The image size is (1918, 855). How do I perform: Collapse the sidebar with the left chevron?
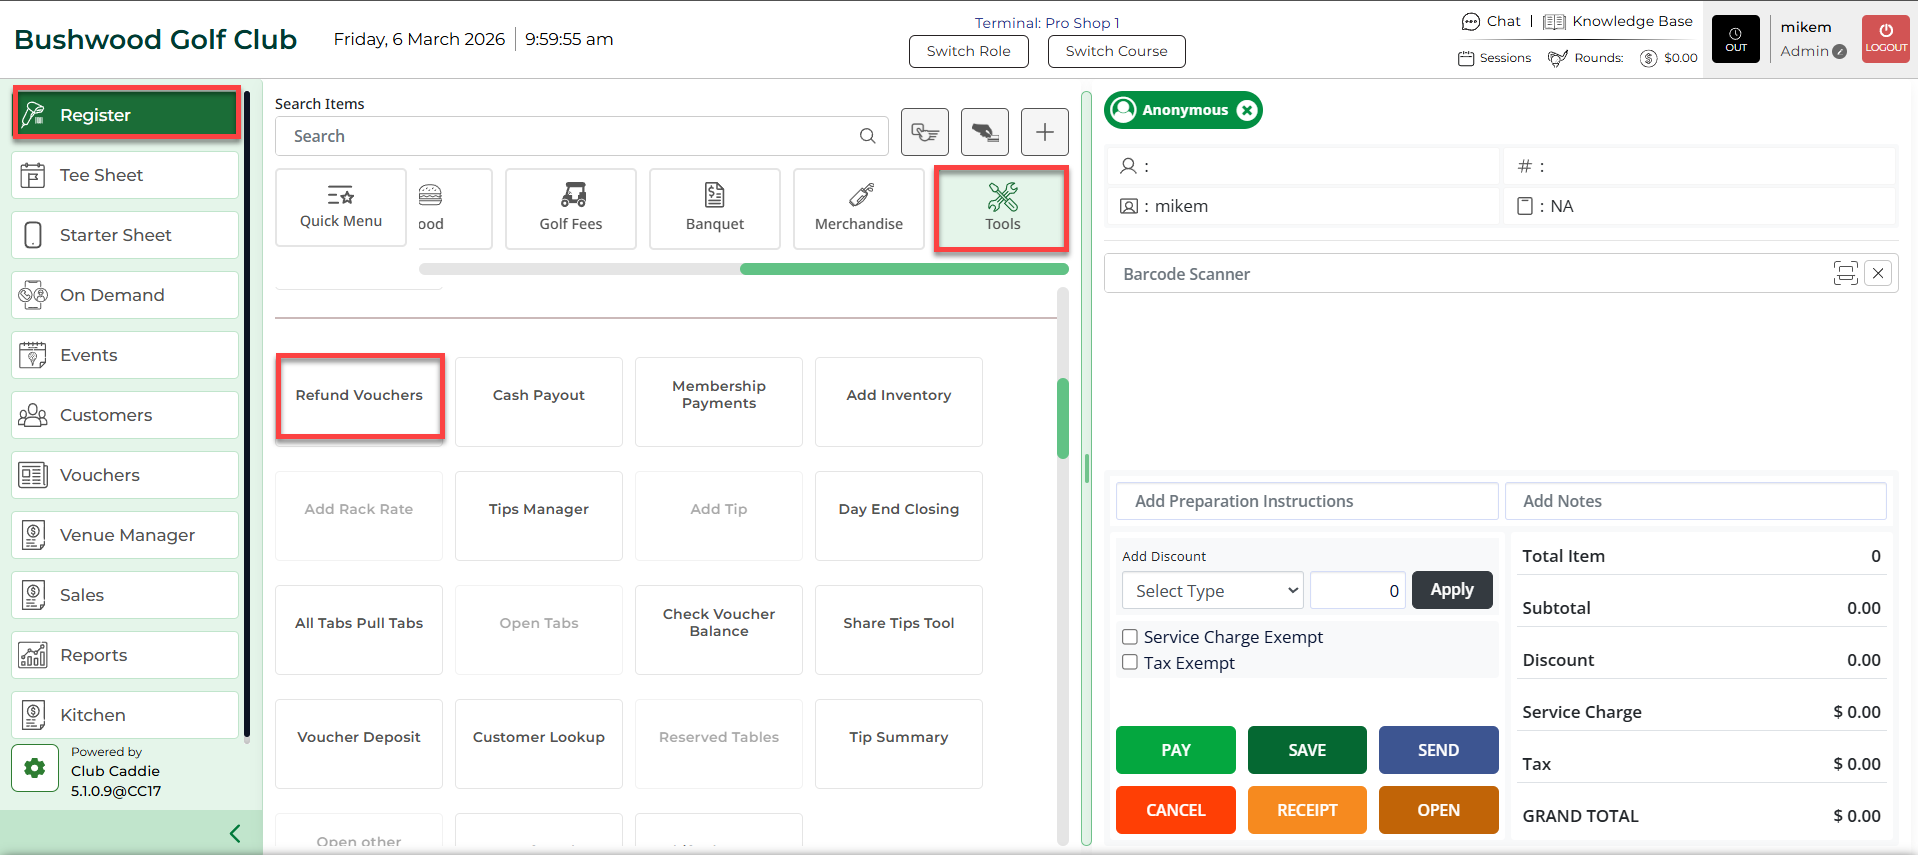pos(235,833)
